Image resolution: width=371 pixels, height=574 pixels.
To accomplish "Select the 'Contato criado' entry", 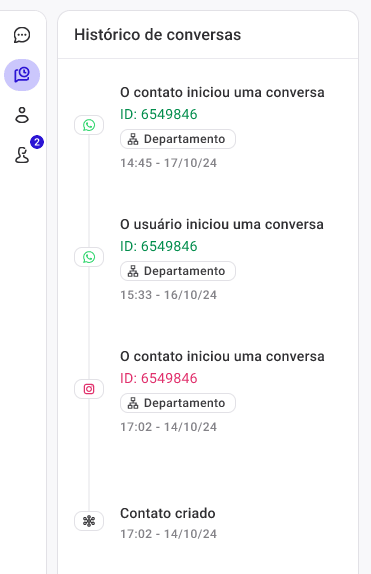I will coord(168,513).
